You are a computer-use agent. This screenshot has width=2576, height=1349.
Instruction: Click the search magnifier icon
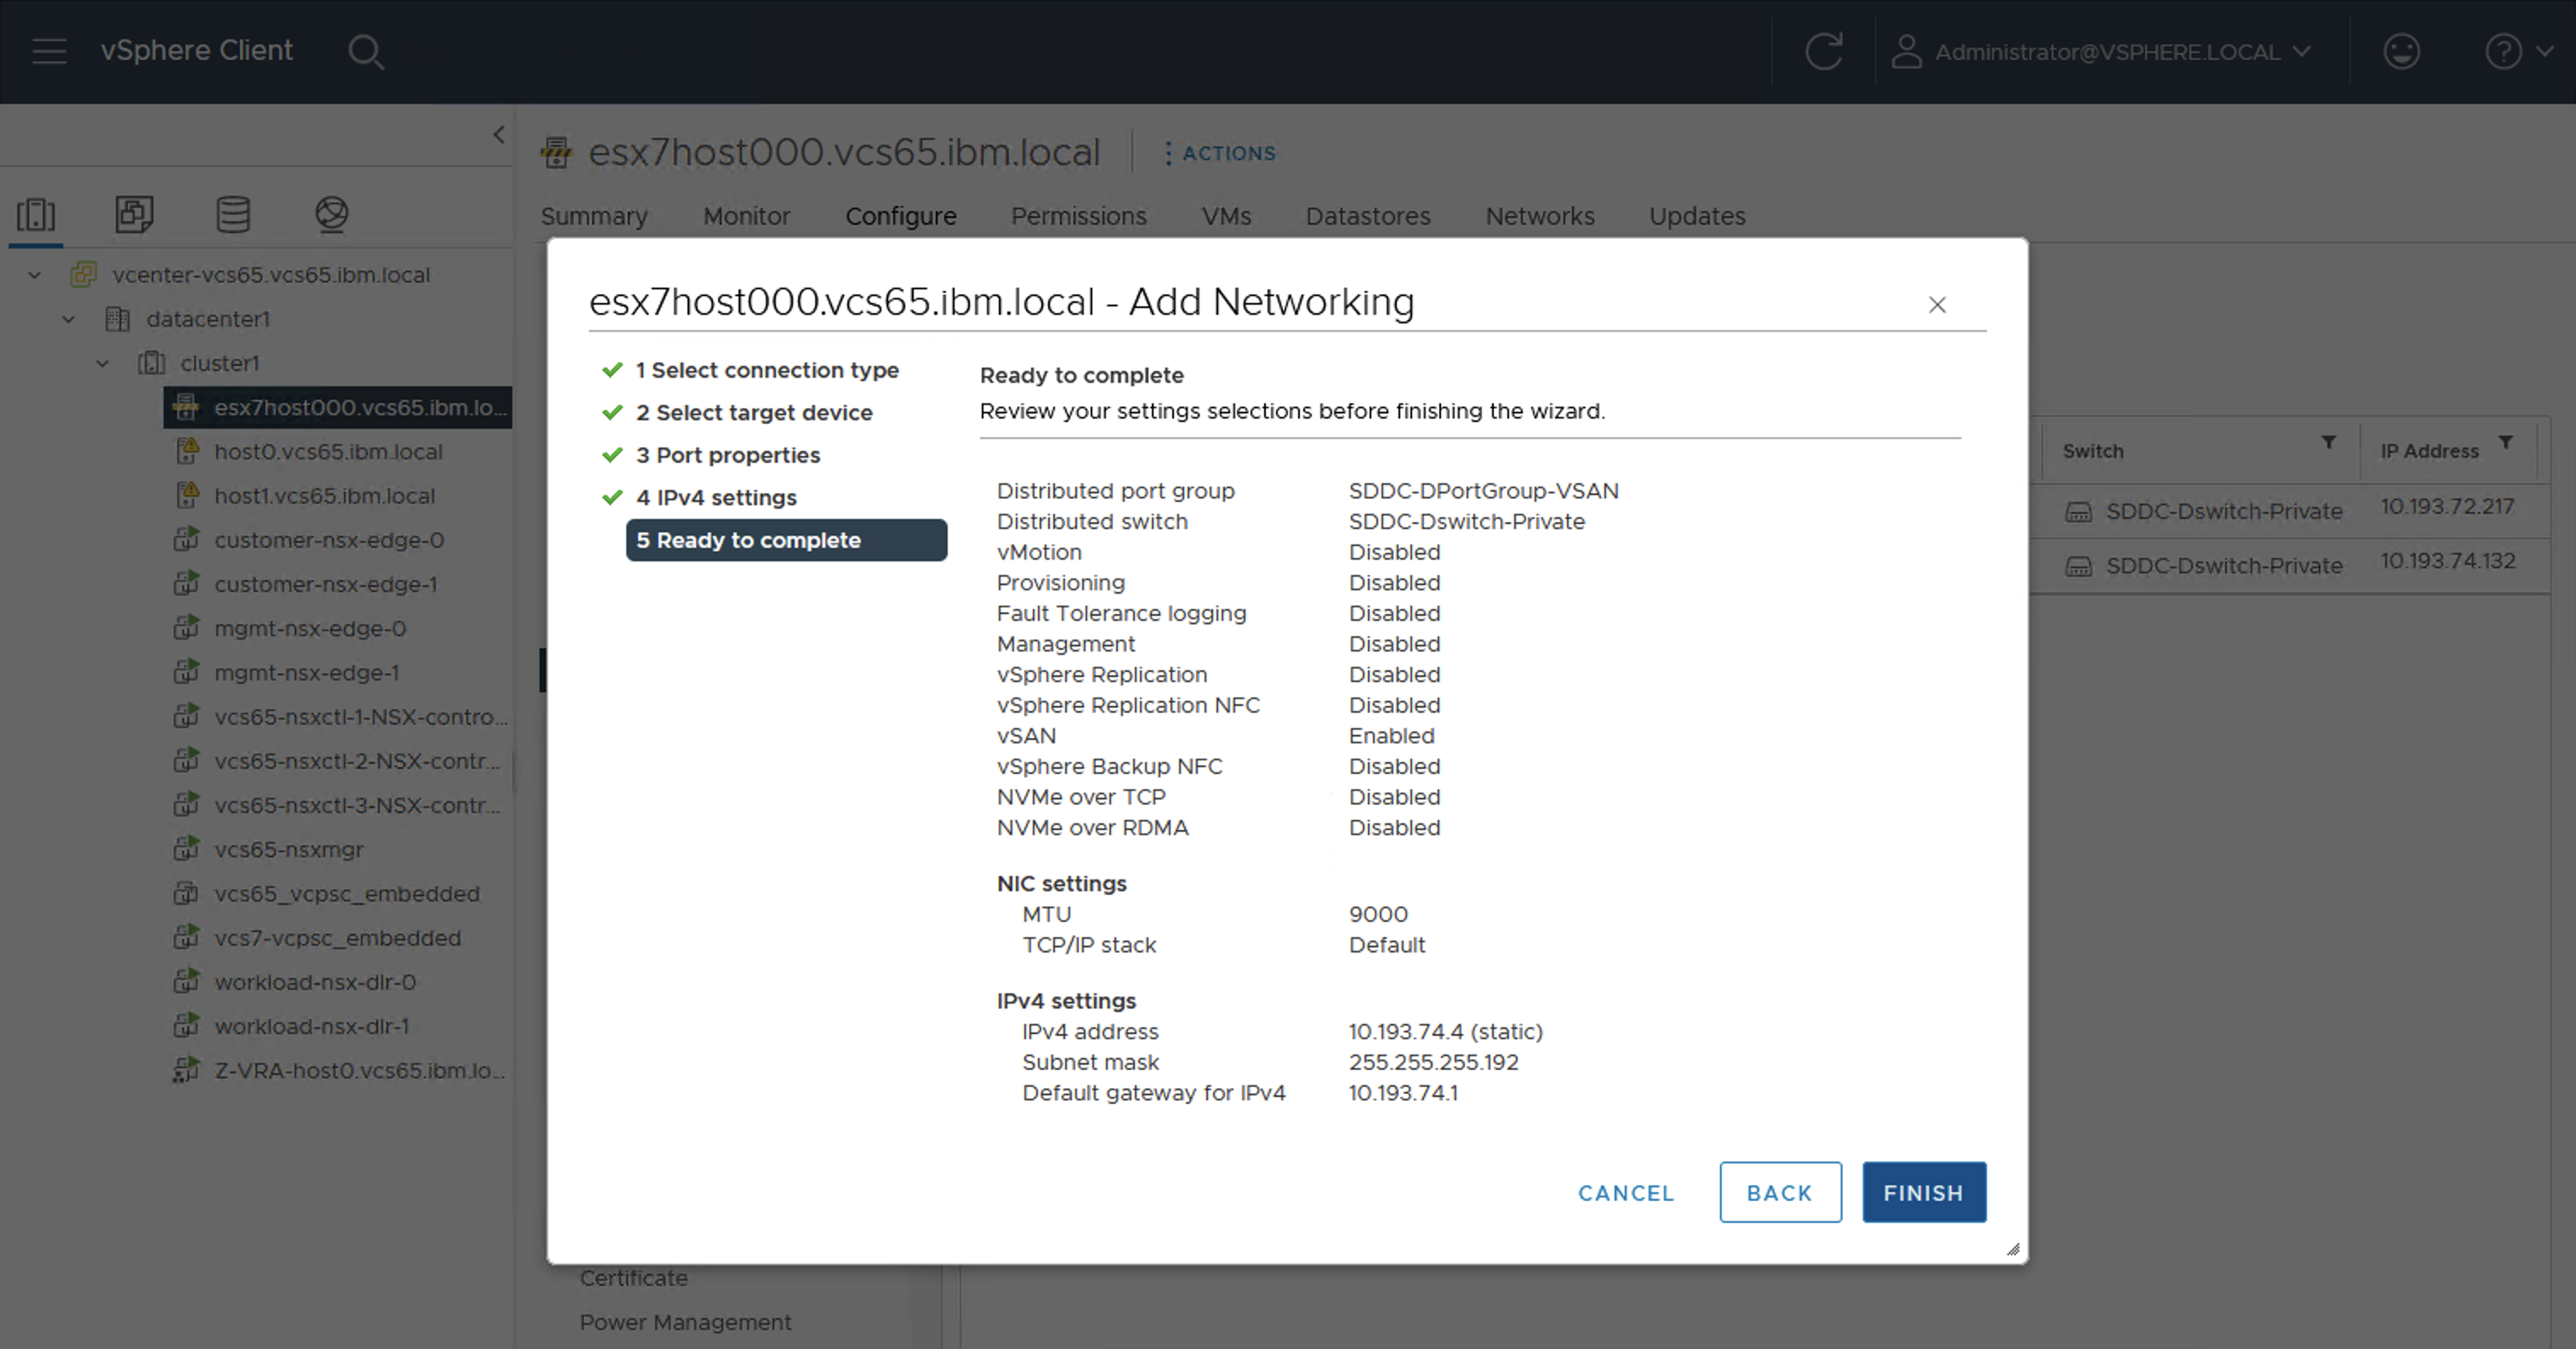tap(366, 52)
